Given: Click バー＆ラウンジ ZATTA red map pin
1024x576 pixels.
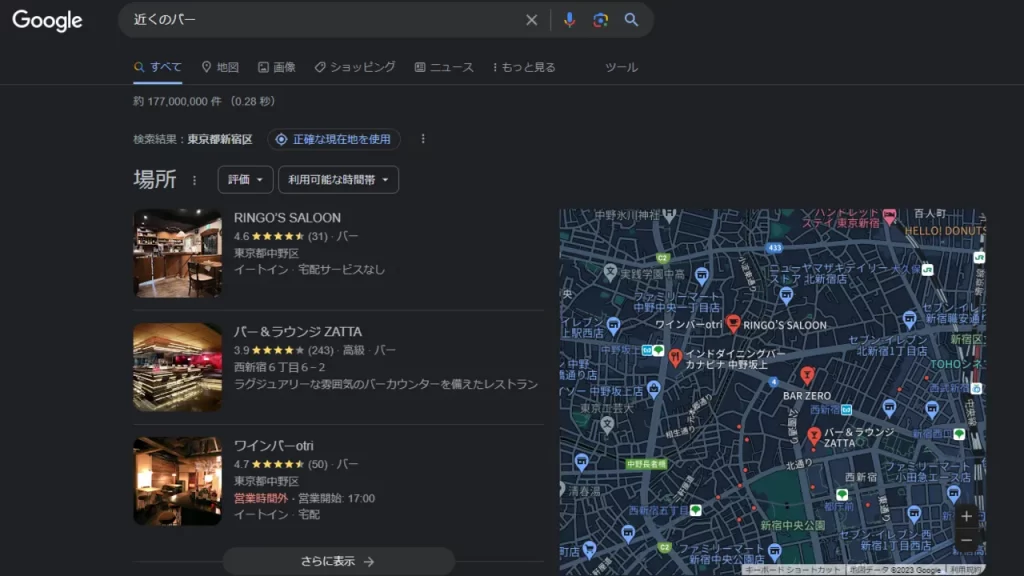Looking at the screenshot, I should [814, 436].
